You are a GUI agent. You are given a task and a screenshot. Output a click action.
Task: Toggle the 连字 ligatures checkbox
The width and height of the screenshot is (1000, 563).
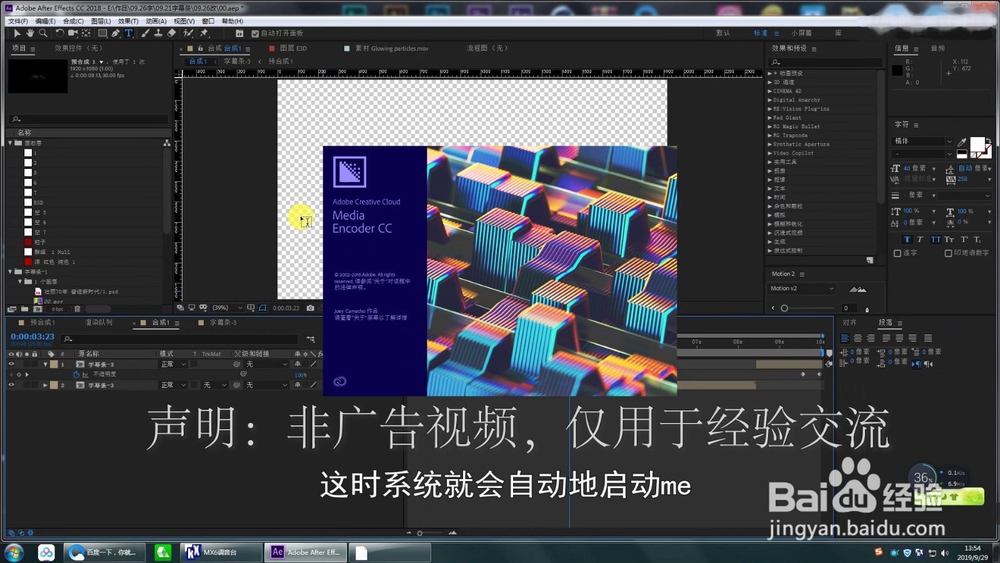click(897, 253)
